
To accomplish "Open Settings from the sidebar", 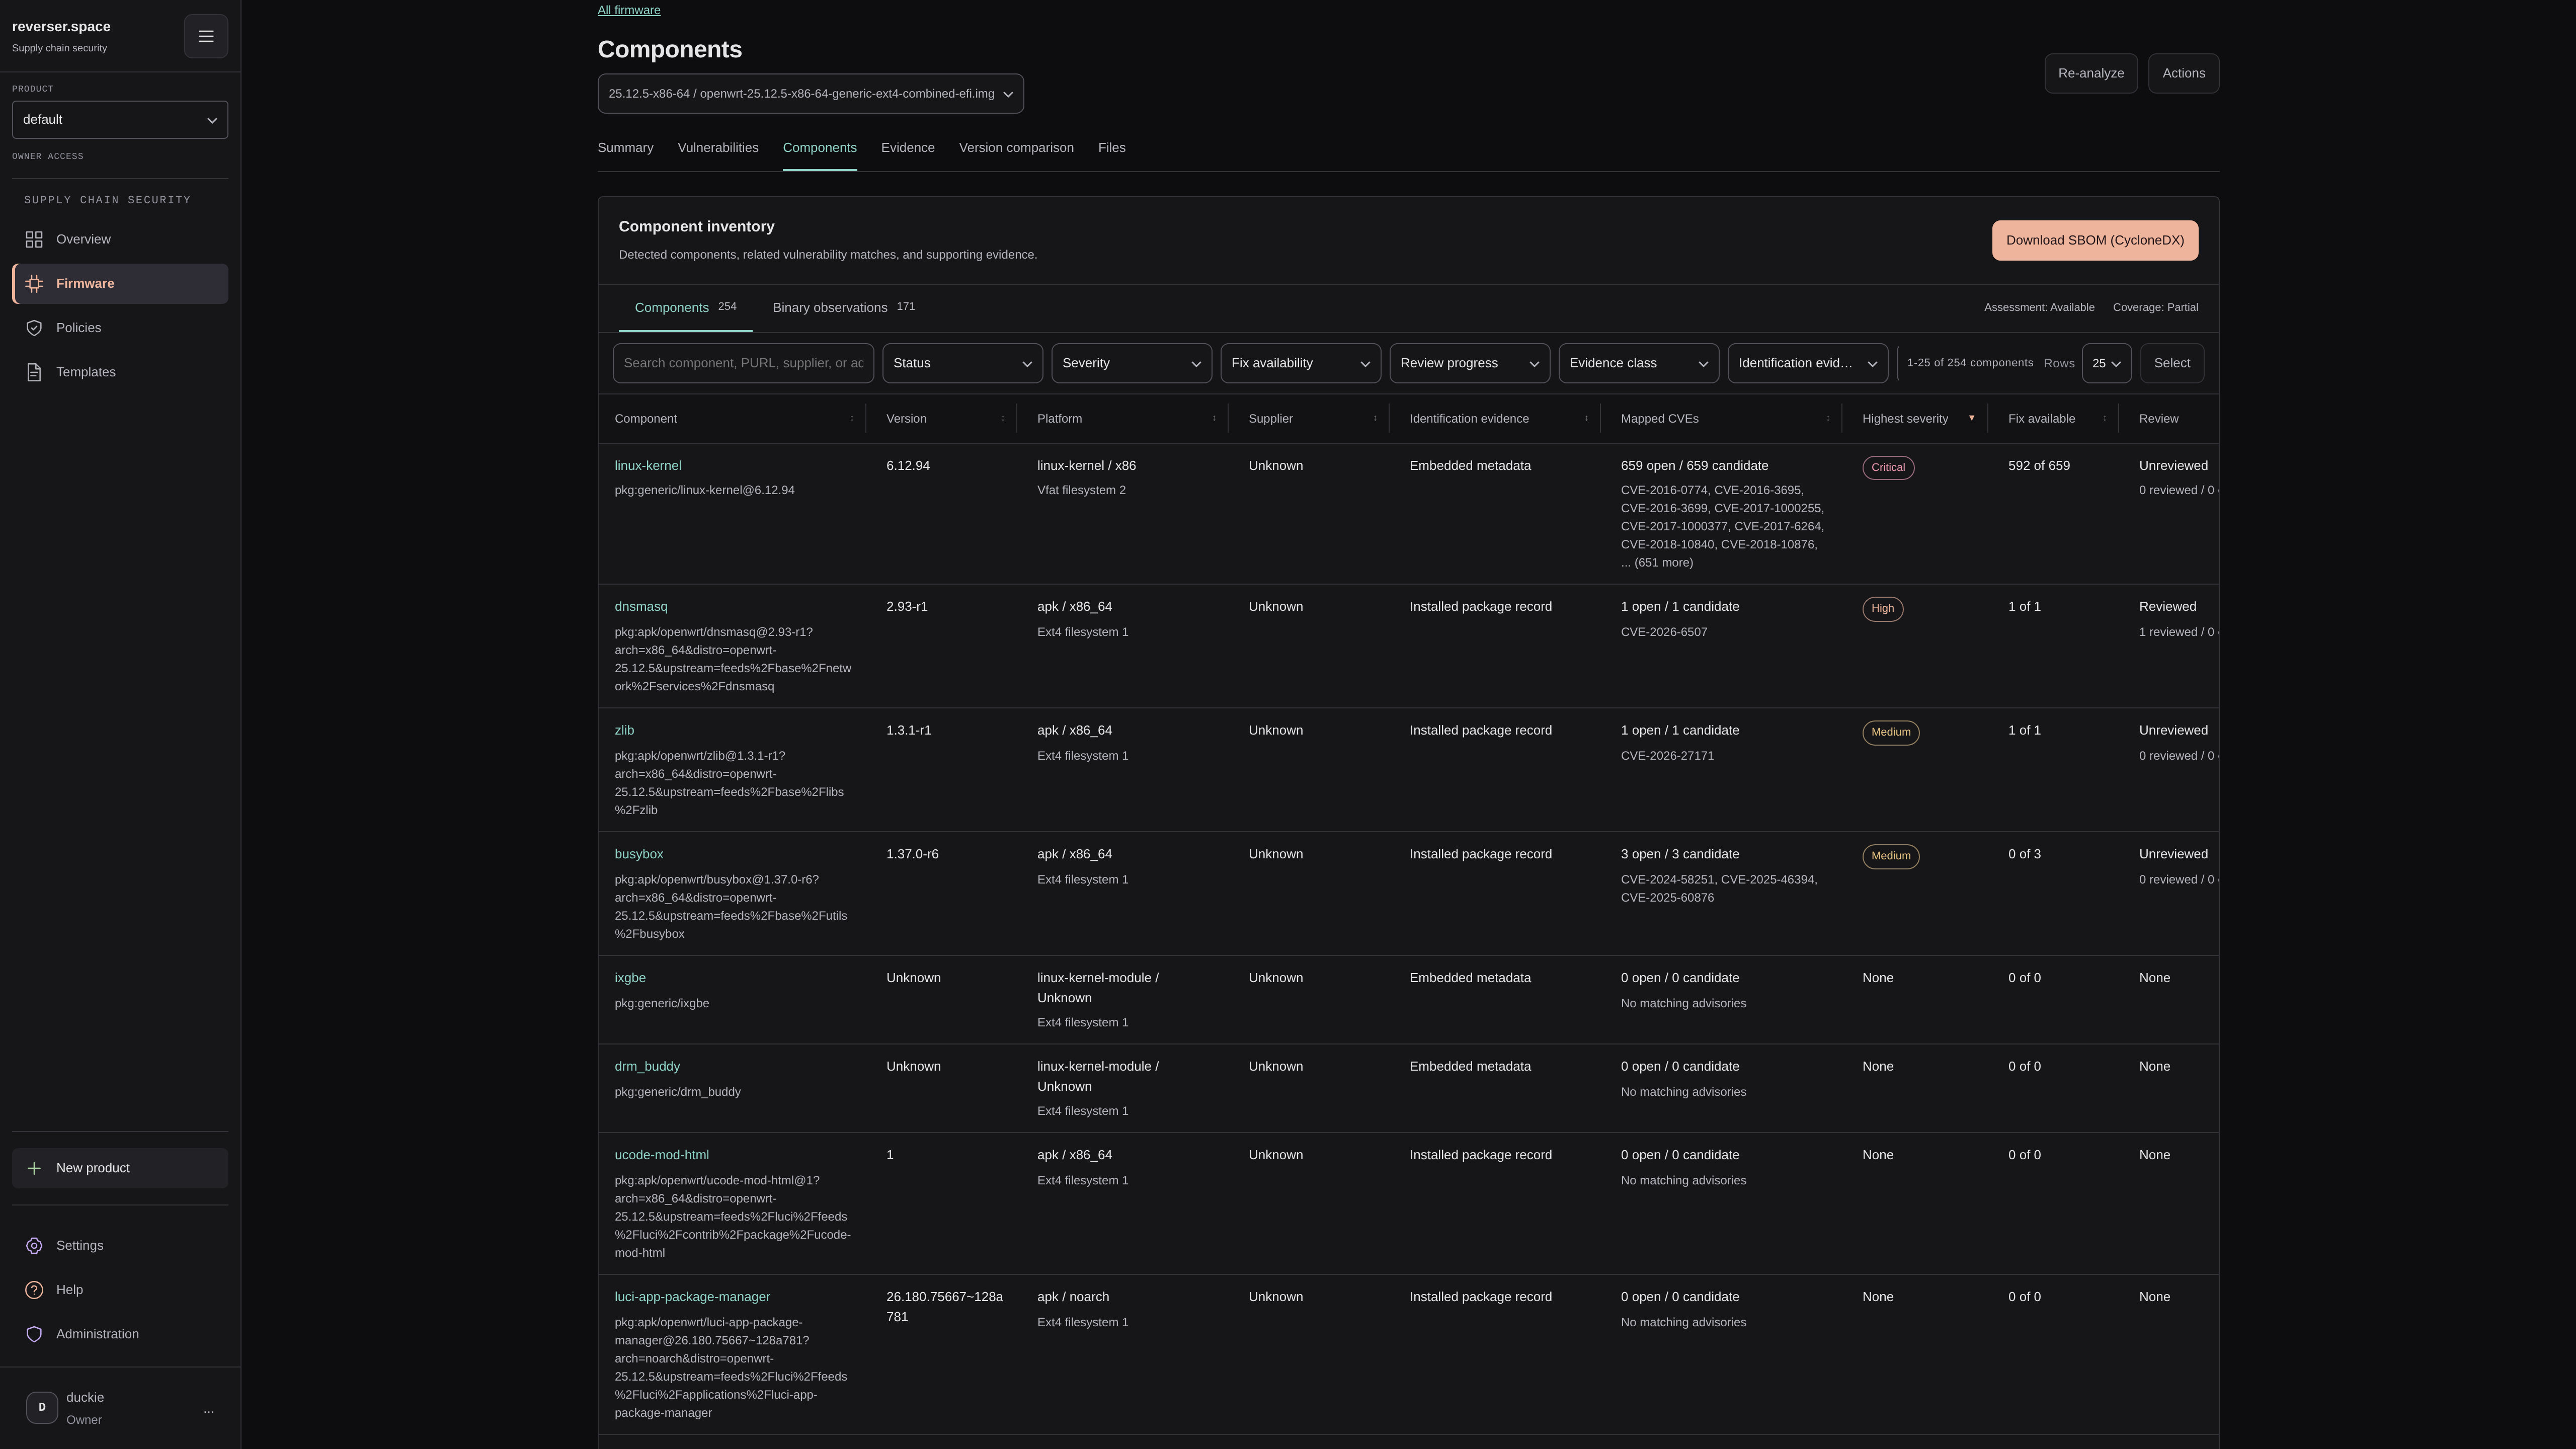I will 120,1245.
